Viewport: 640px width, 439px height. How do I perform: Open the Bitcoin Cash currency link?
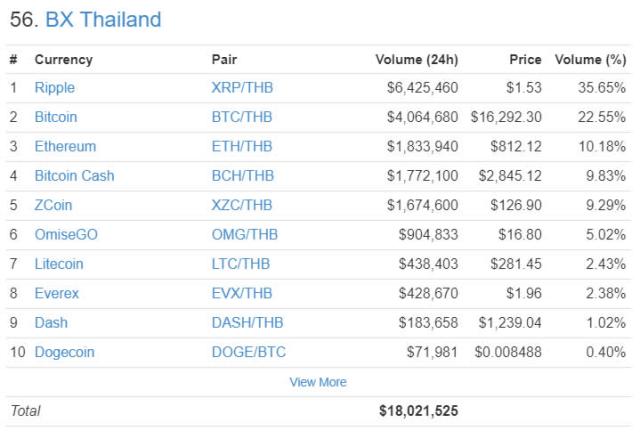pos(74,176)
